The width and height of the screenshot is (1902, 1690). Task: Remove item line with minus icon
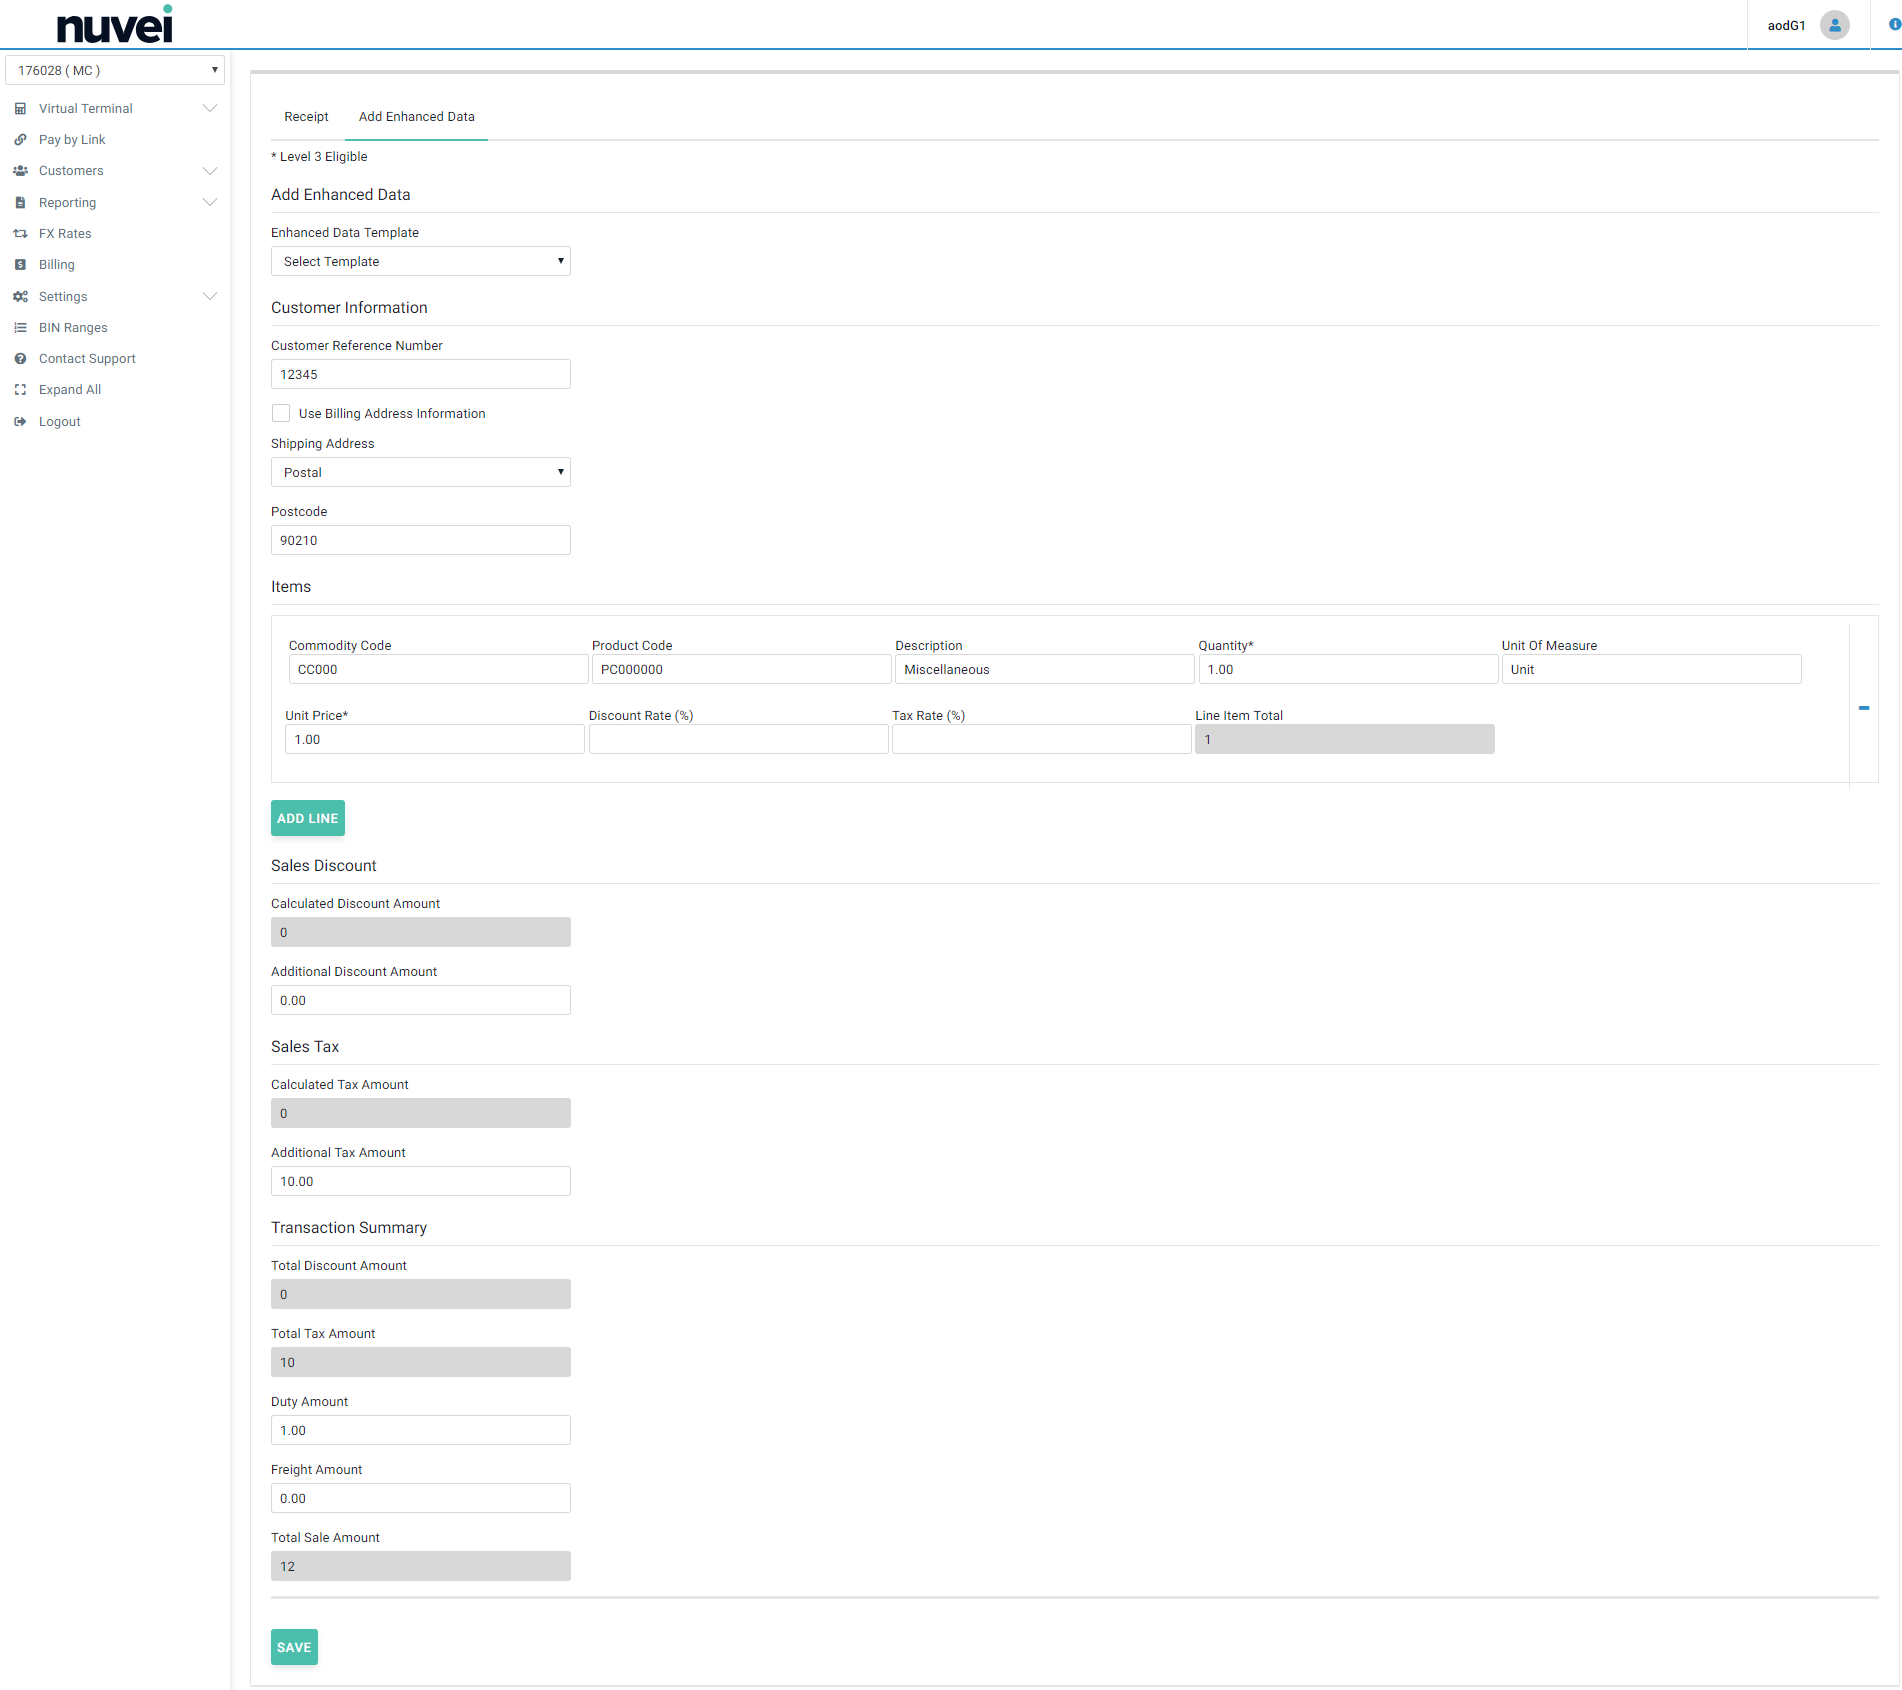pos(1864,708)
